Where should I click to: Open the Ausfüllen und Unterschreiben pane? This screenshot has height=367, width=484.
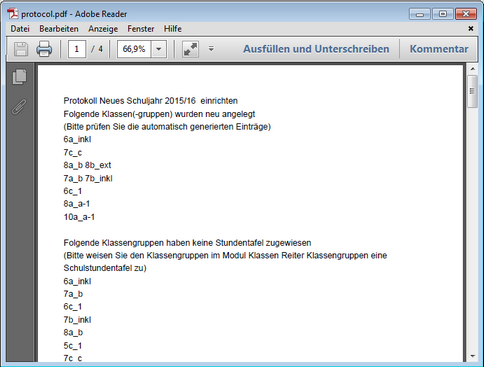point(316,49)
